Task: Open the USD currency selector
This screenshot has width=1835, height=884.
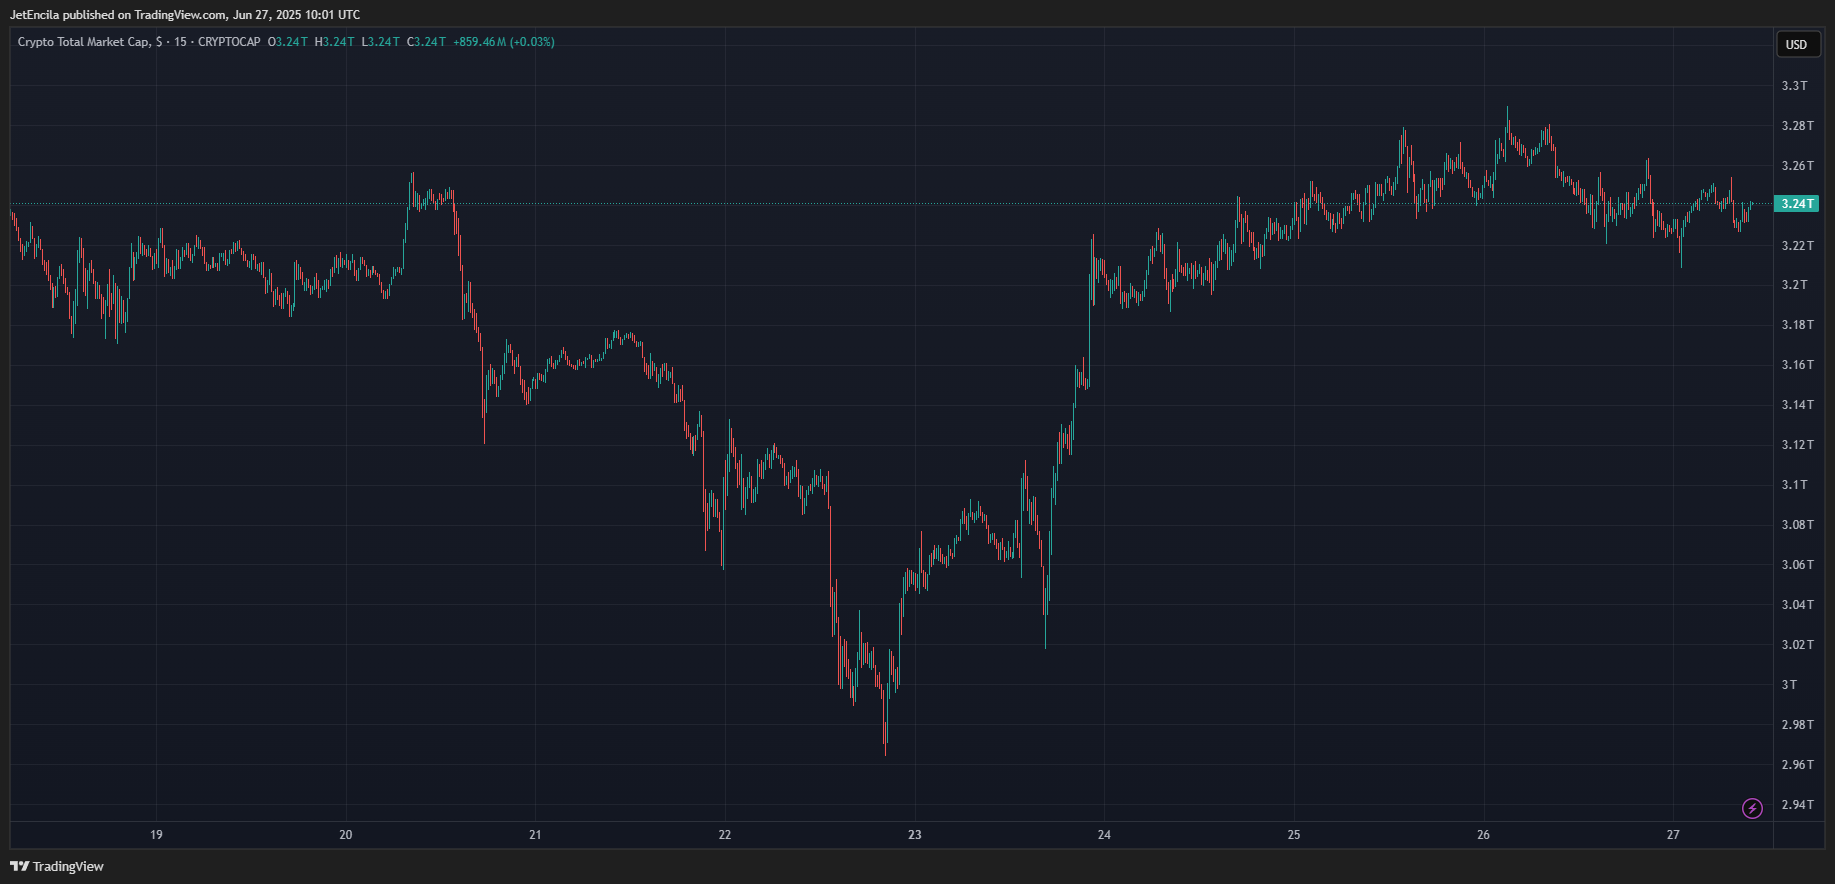Action: point(1797,44)
